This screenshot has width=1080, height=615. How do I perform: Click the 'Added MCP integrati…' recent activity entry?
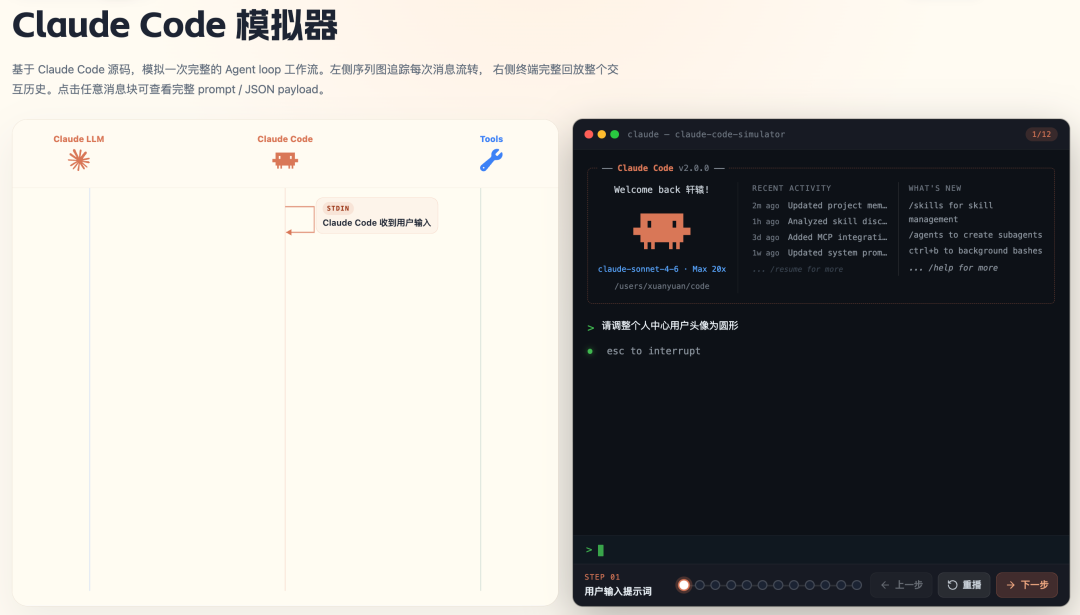(x=837, y=237)
